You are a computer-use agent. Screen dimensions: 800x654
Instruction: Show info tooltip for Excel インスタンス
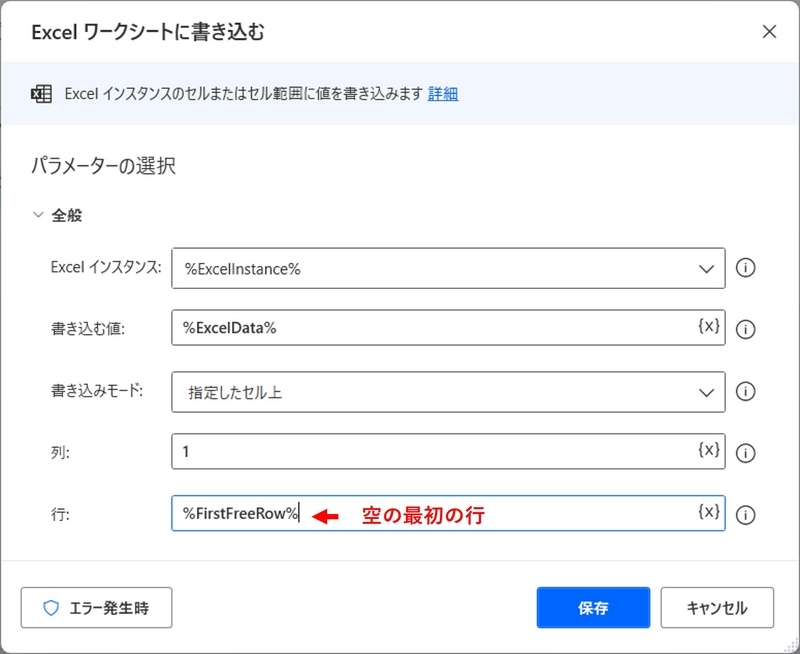click(746, 268)
